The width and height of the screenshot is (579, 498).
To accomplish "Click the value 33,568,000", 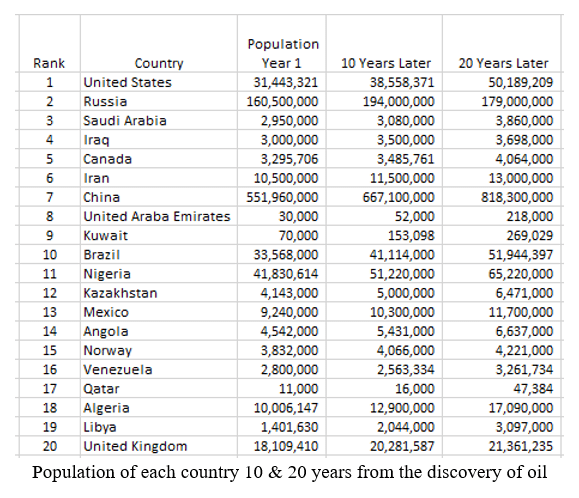I will click(285, 255).
